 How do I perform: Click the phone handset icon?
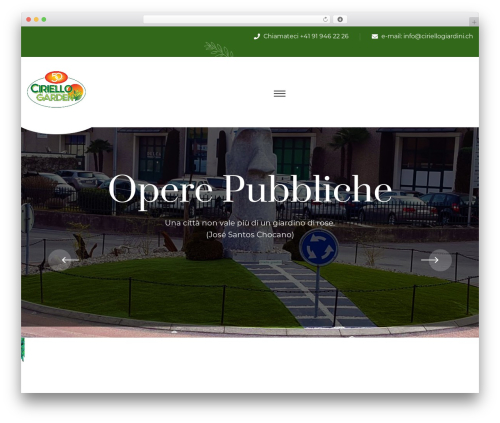tap(257, 36)
